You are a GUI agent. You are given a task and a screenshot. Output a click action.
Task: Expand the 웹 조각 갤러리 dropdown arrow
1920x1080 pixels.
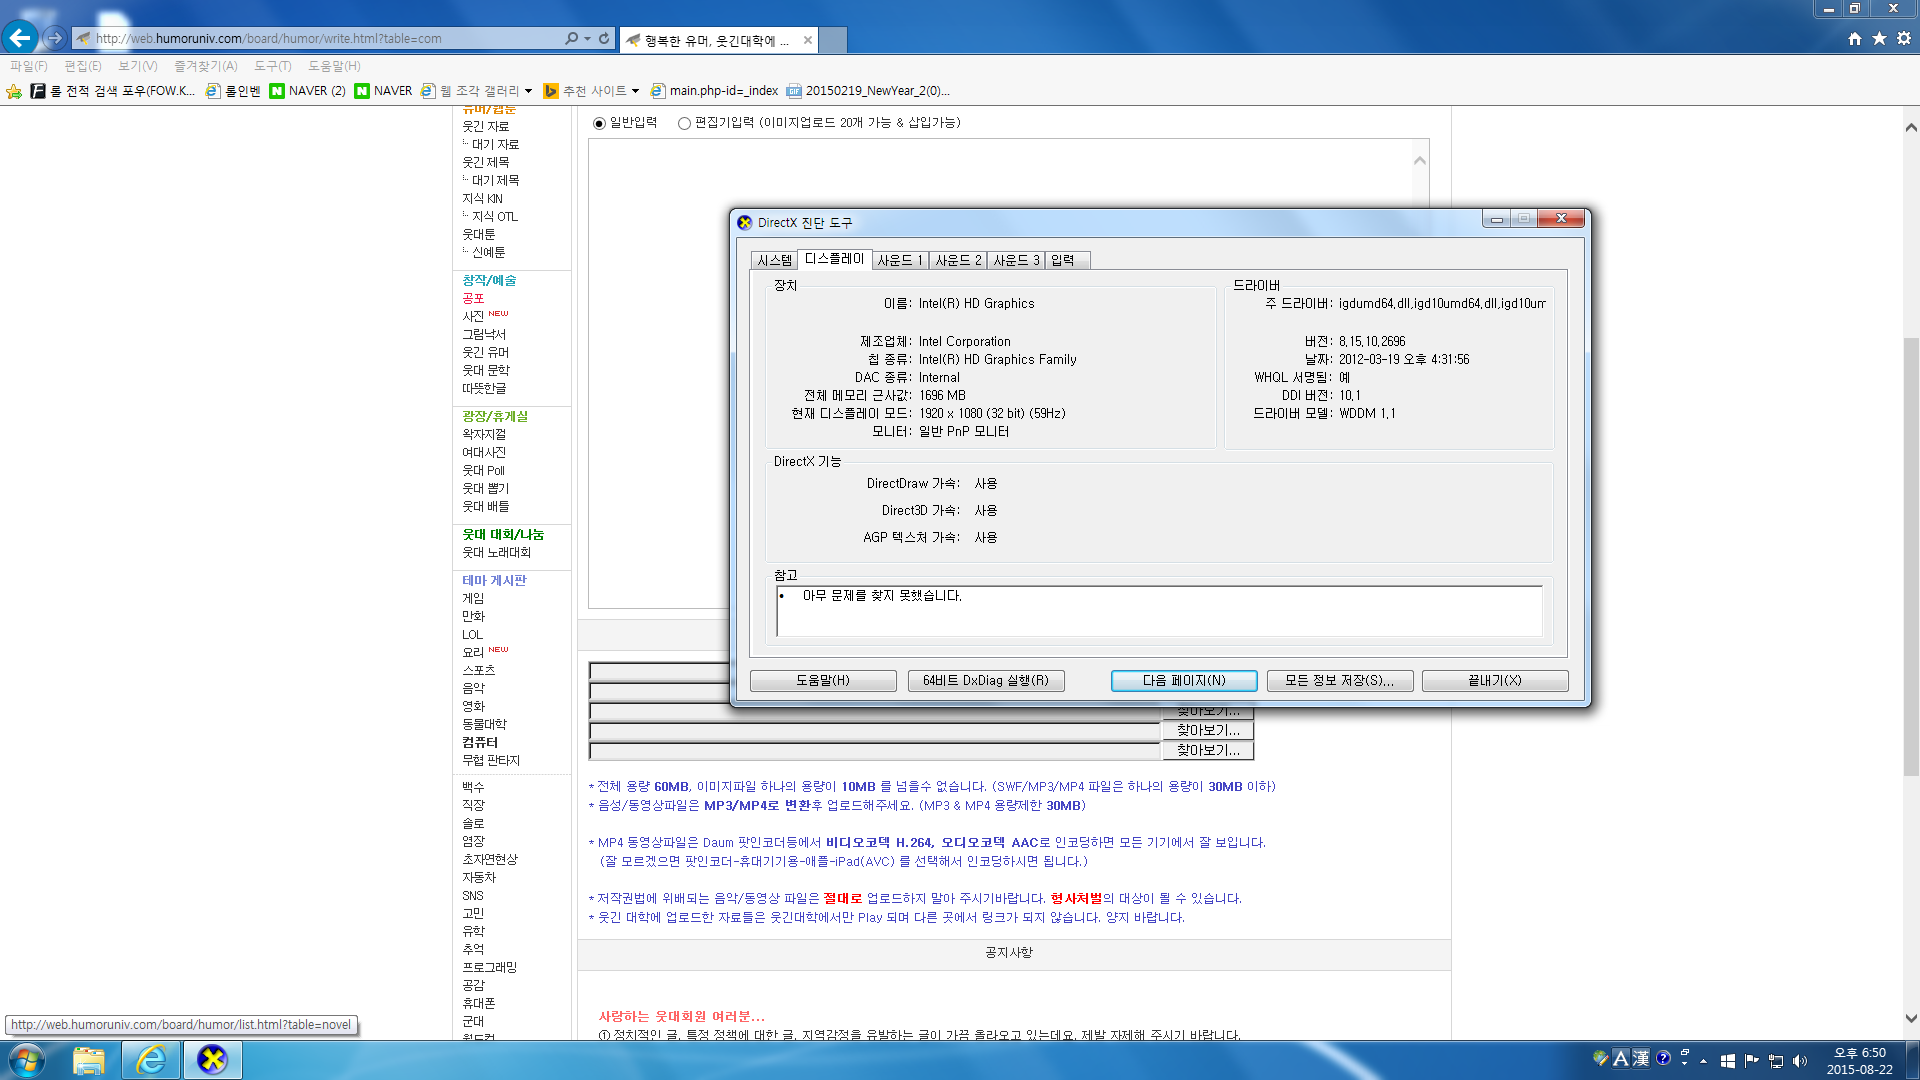tap(528, 91)
